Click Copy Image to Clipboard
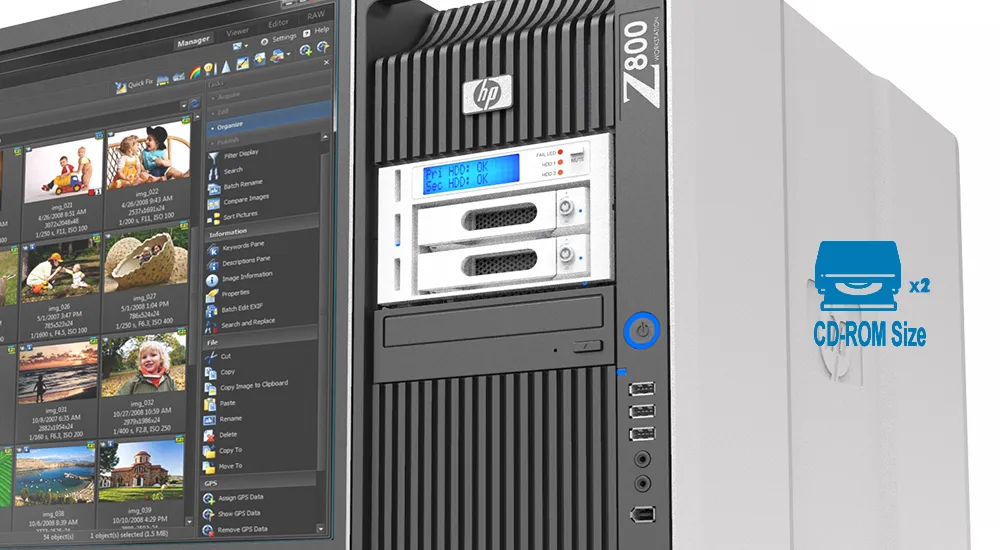The image size is (1000, 550). (x=247, y=387)
